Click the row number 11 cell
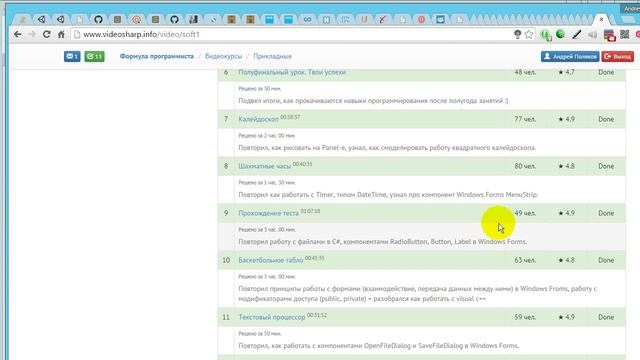 (x=226, y=317)
